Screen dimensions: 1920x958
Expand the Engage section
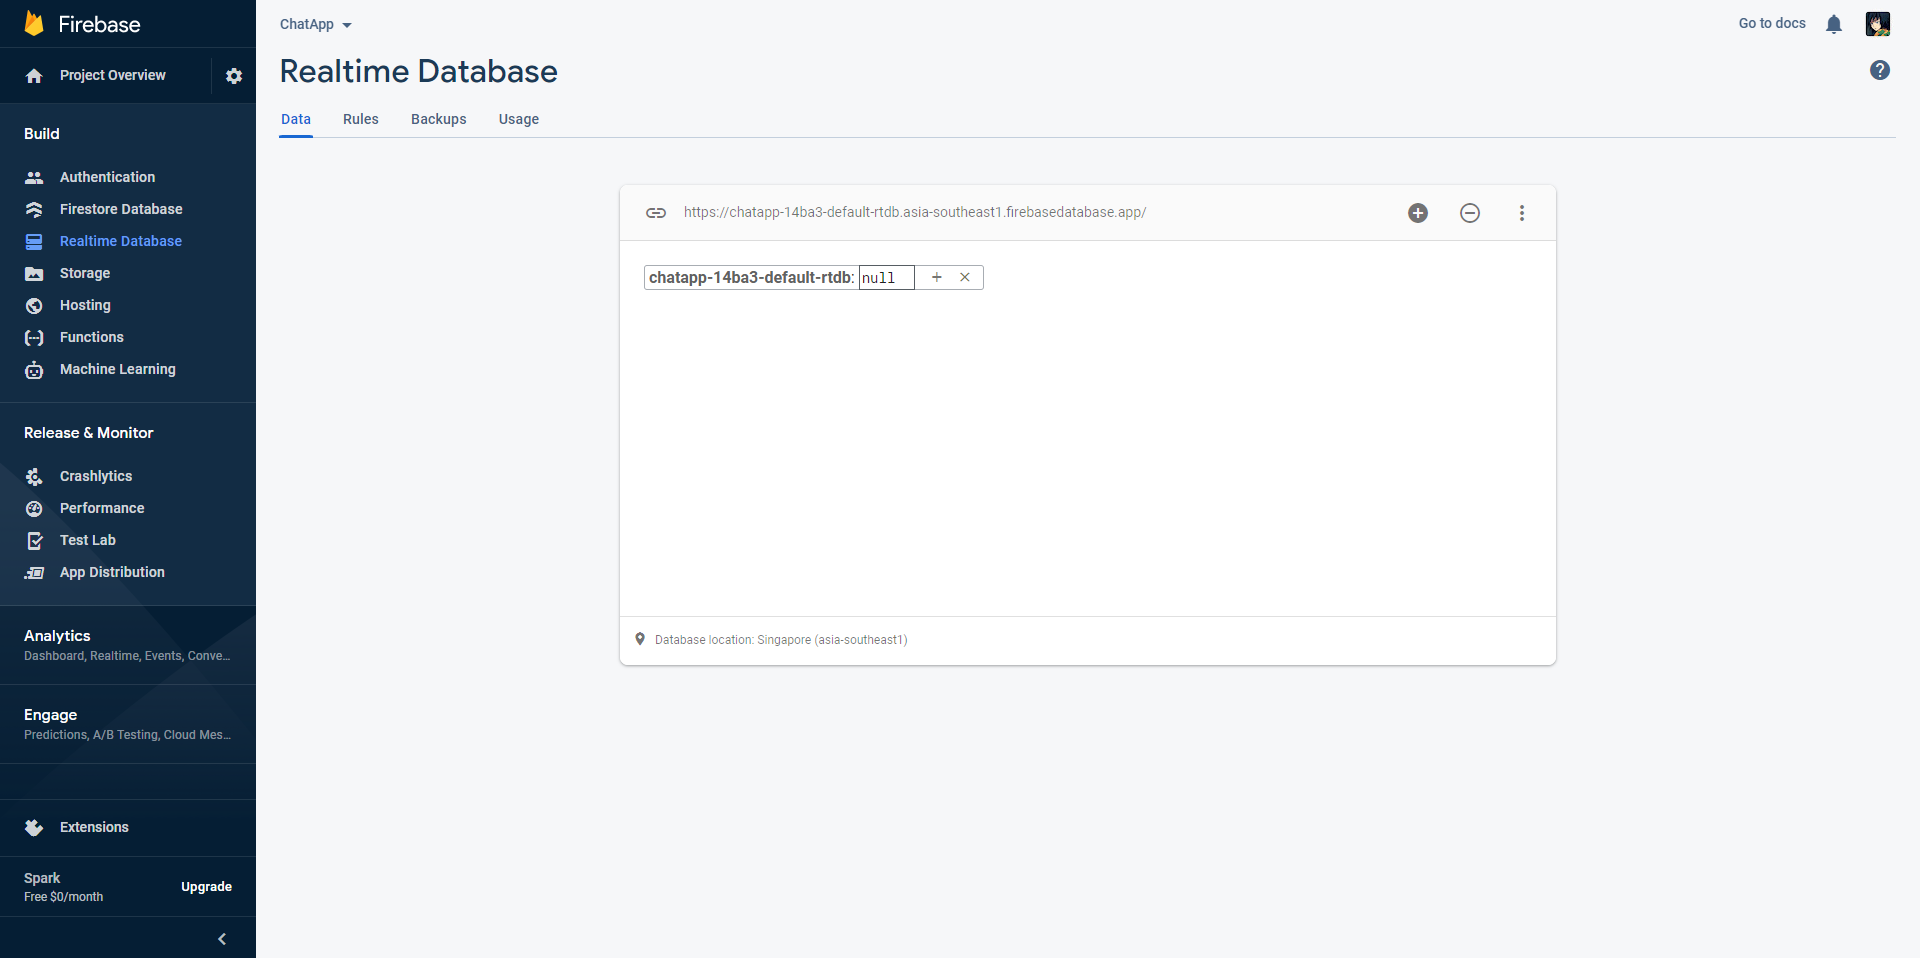click(128, 724)
